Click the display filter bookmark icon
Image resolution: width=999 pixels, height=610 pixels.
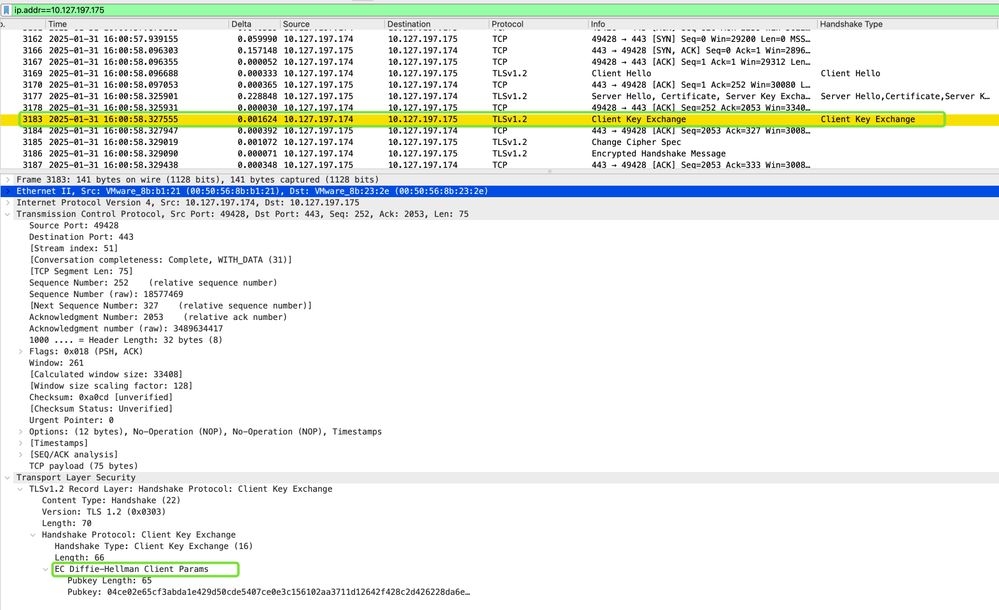tap(6, 7)
